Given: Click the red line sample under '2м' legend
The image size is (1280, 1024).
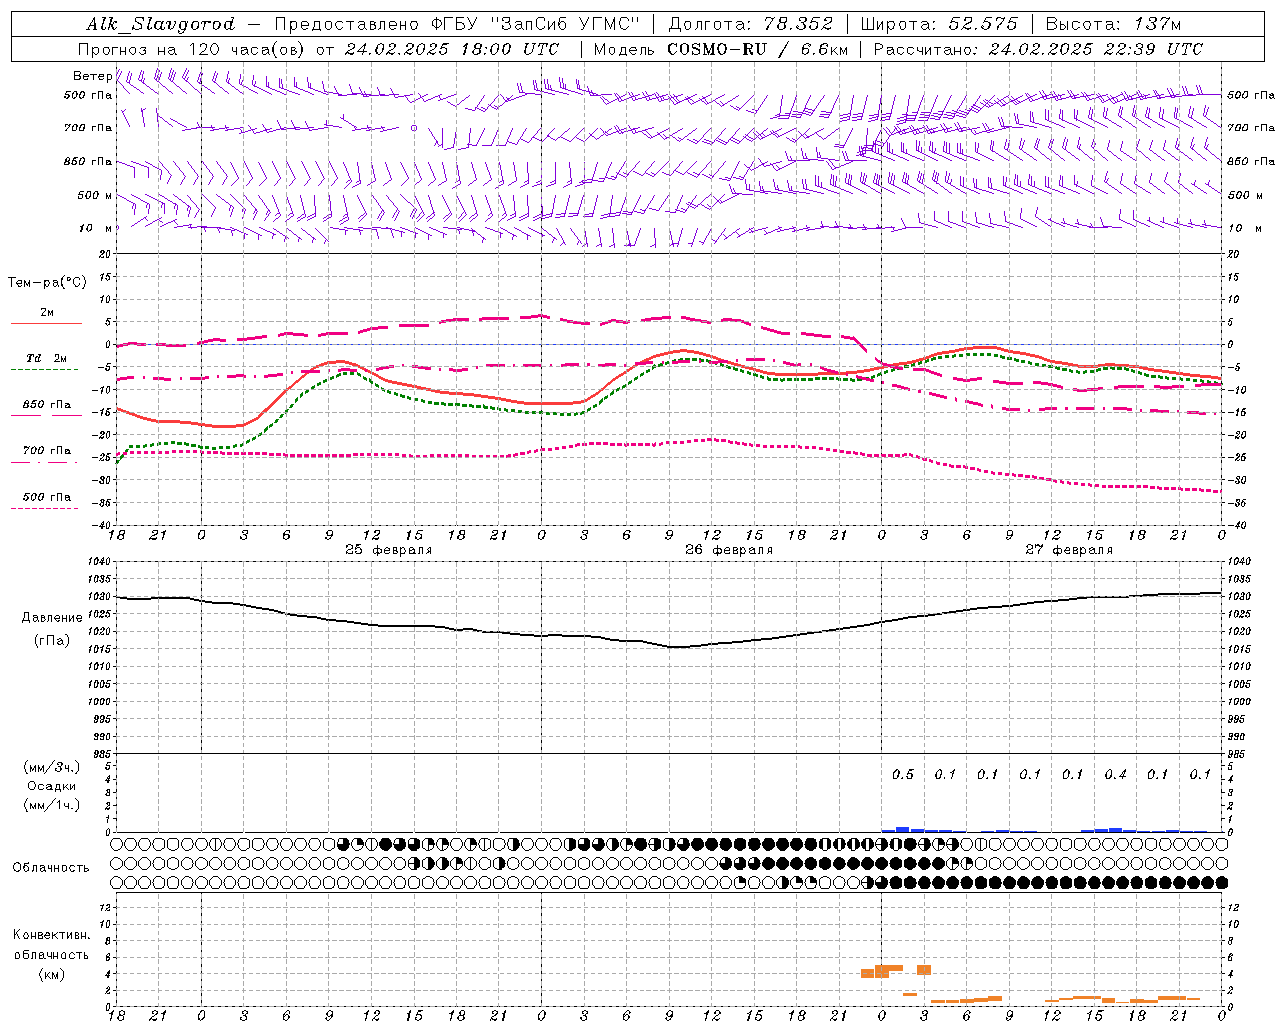Looking at the screenshot, I should pos(46,324).
